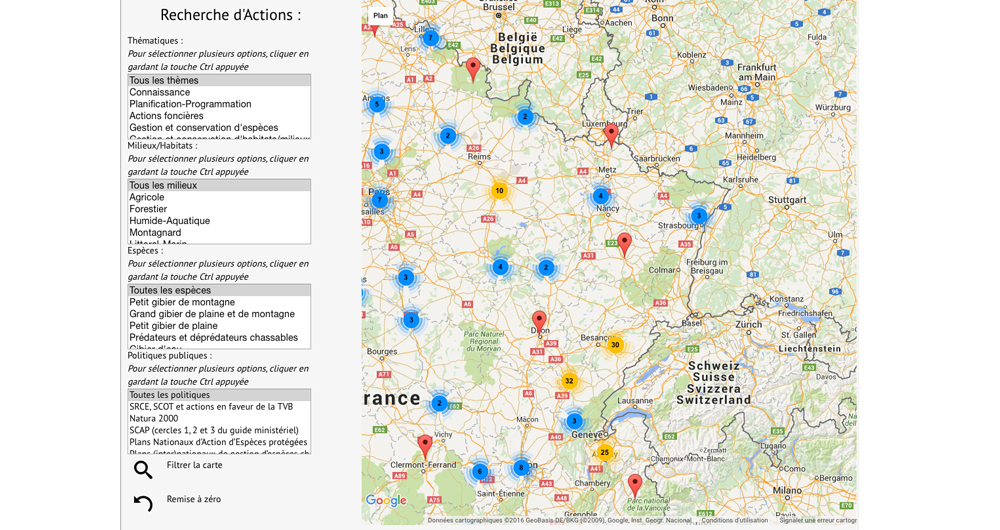This screenshot has height=530, width=1000.
Task: Select Toutes les espèces option
Action: click(x=219, y=290)
